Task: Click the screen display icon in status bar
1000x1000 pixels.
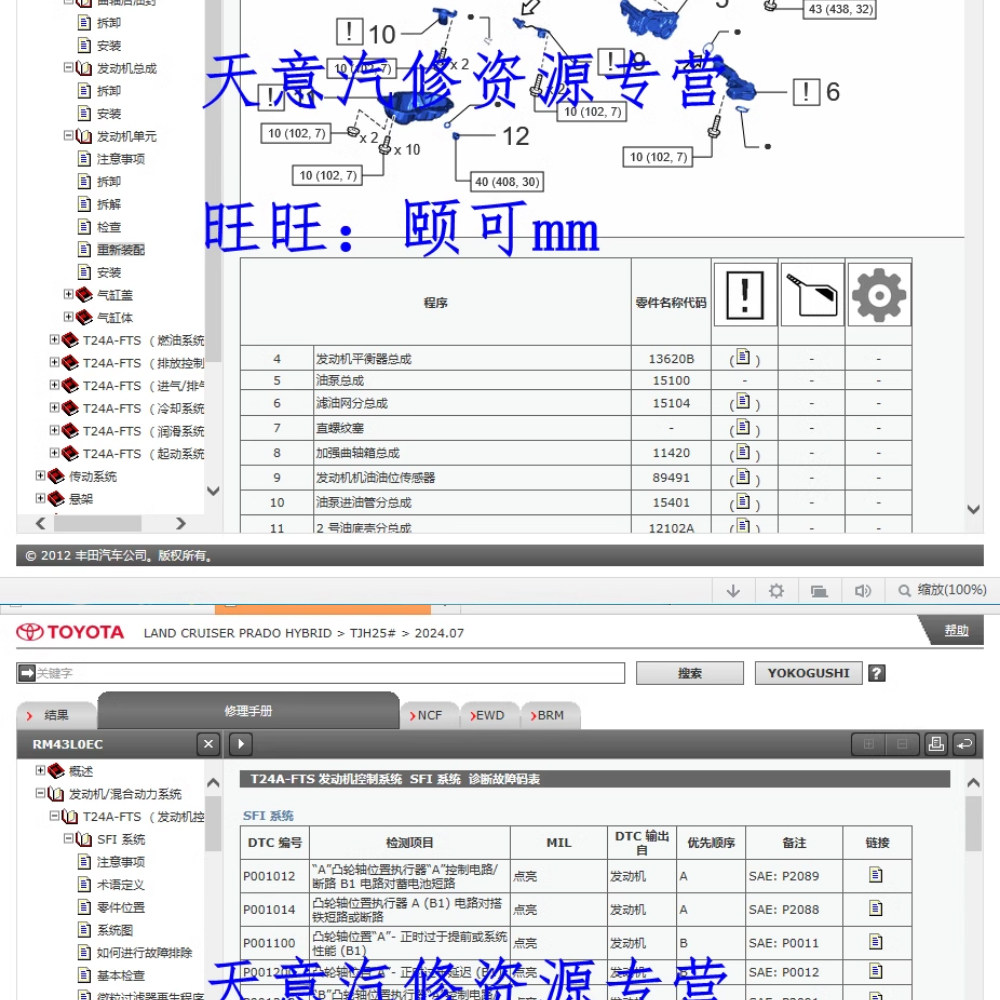Action: [x=820, y=591]
